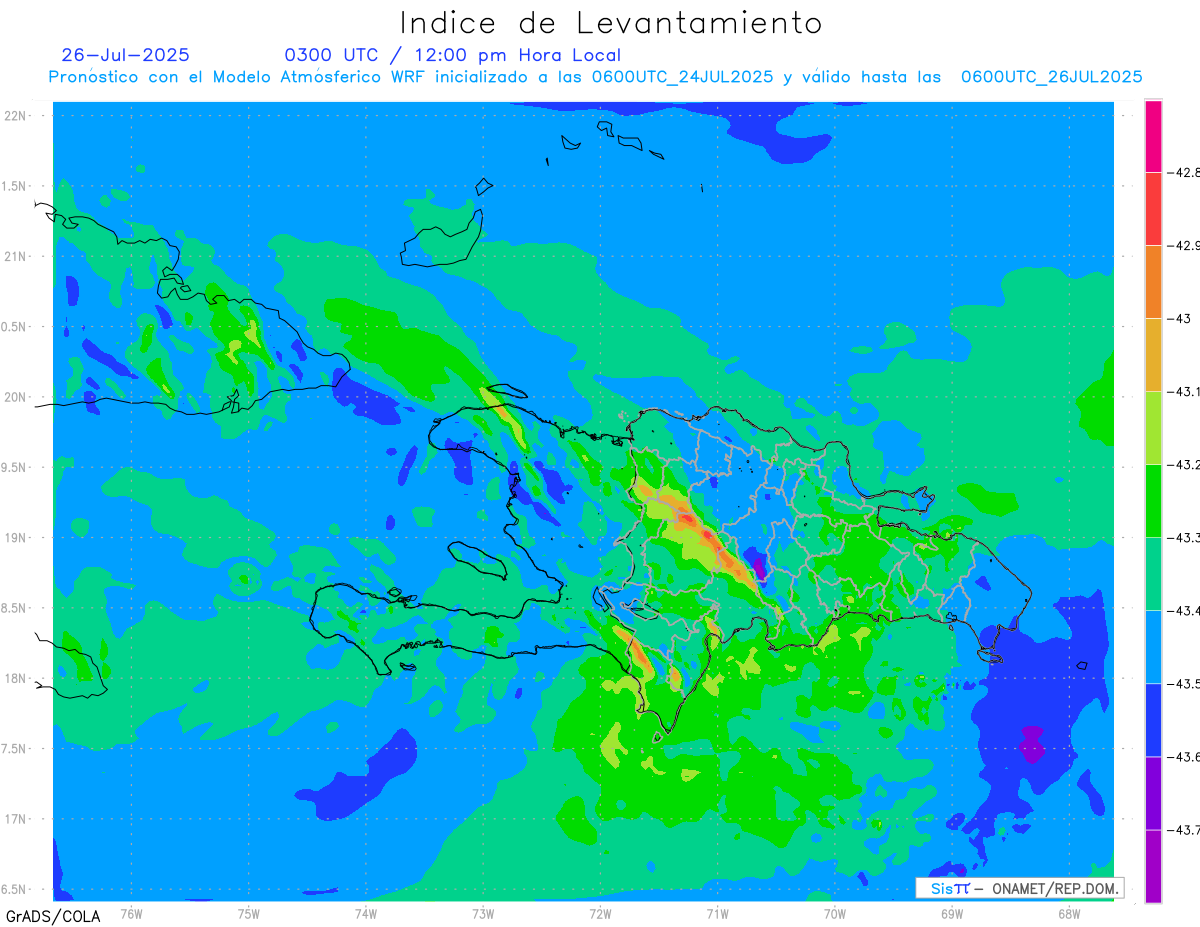
Task: Click the '72W' longitude label
Action: (600, 914)
